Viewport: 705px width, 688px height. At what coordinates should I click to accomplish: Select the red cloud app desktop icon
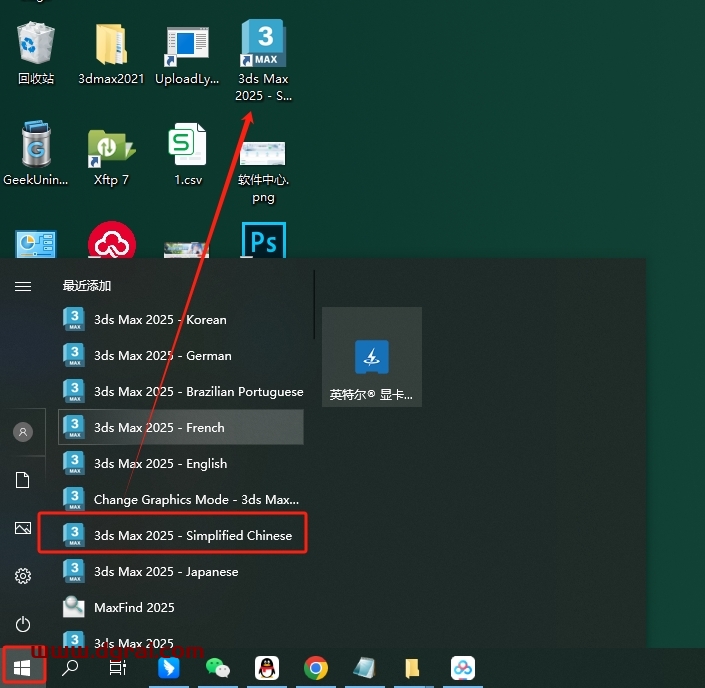pyautogui.click(x=112, y=240)
